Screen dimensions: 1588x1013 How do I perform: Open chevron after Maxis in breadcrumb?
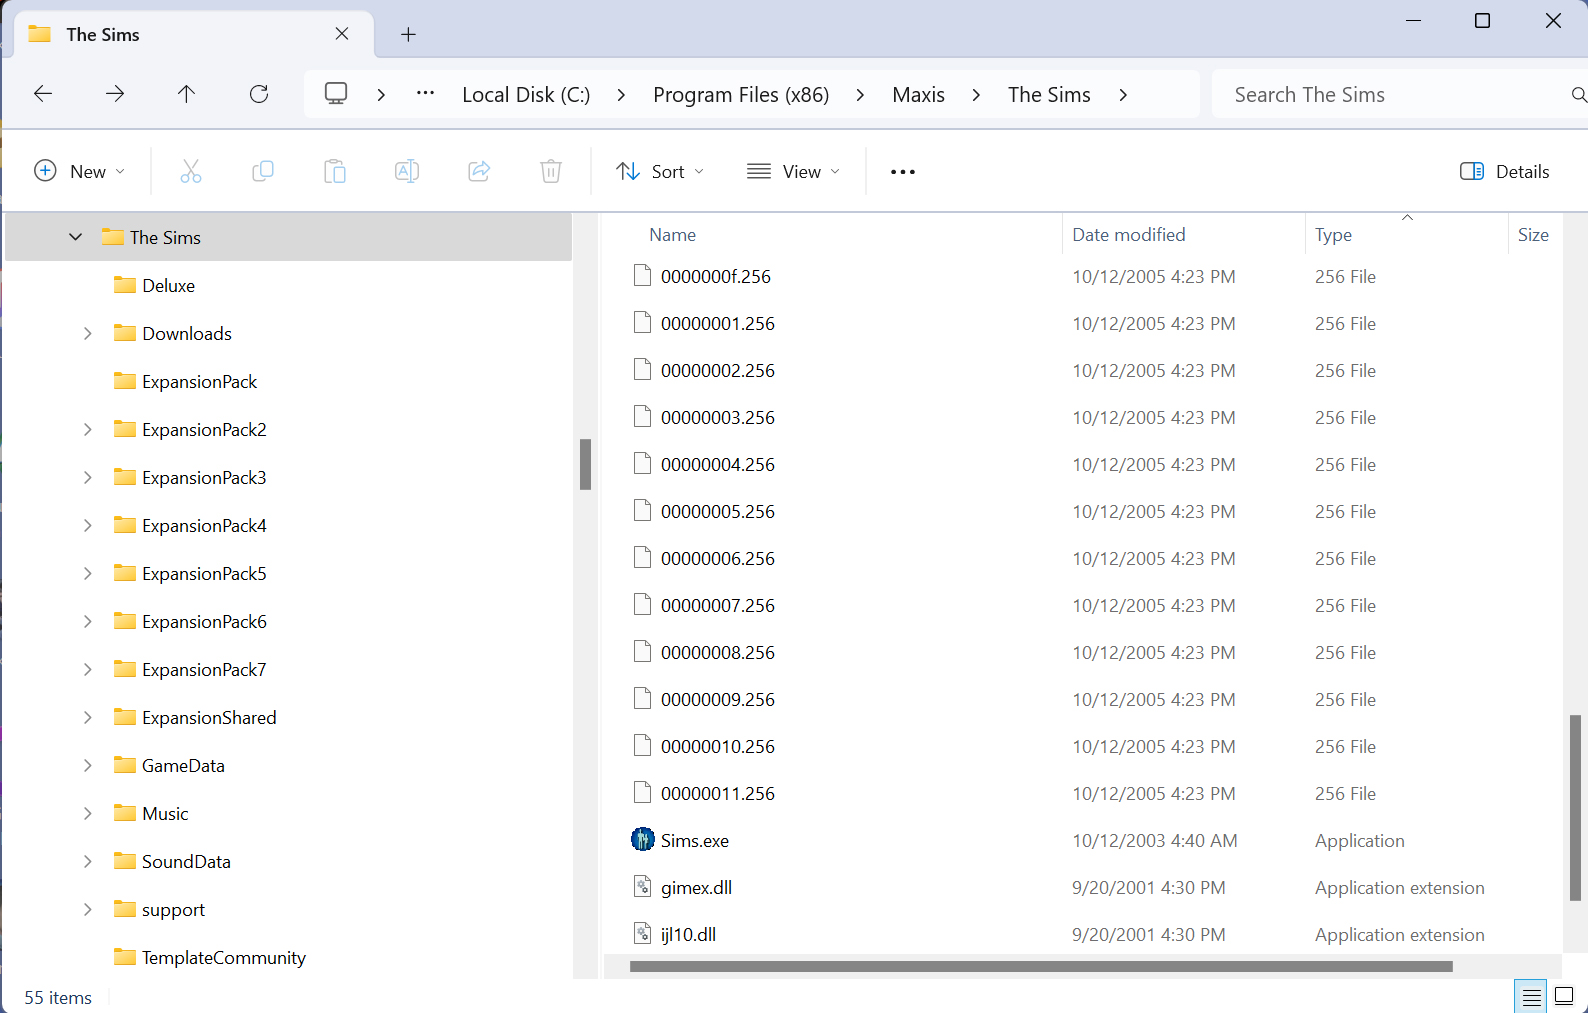[976, 95]
